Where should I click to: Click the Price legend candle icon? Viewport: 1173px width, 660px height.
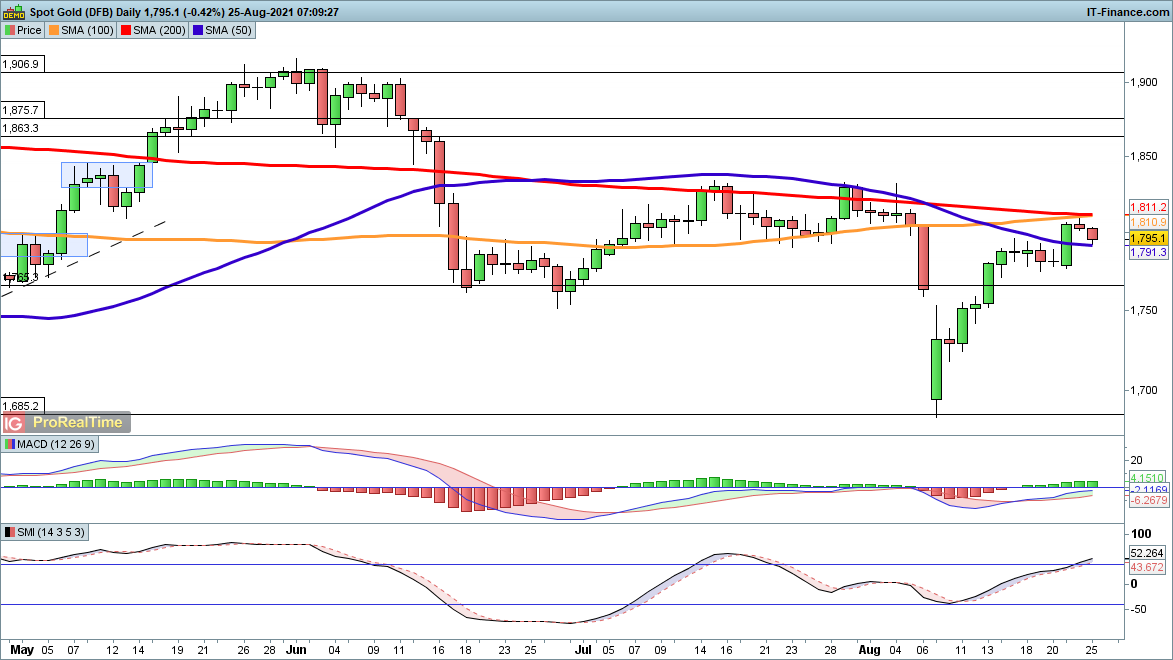9,31
